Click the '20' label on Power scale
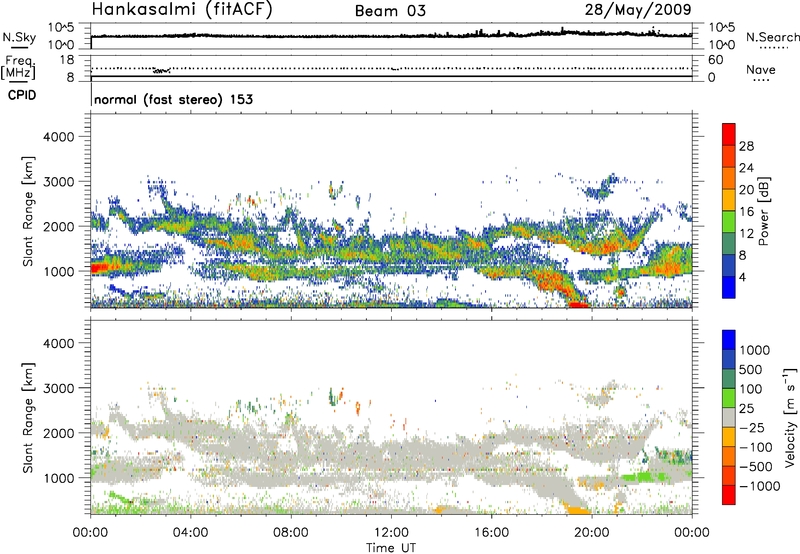Image resolution: width=800 pixels, height=554 pixels. [746, 190]
